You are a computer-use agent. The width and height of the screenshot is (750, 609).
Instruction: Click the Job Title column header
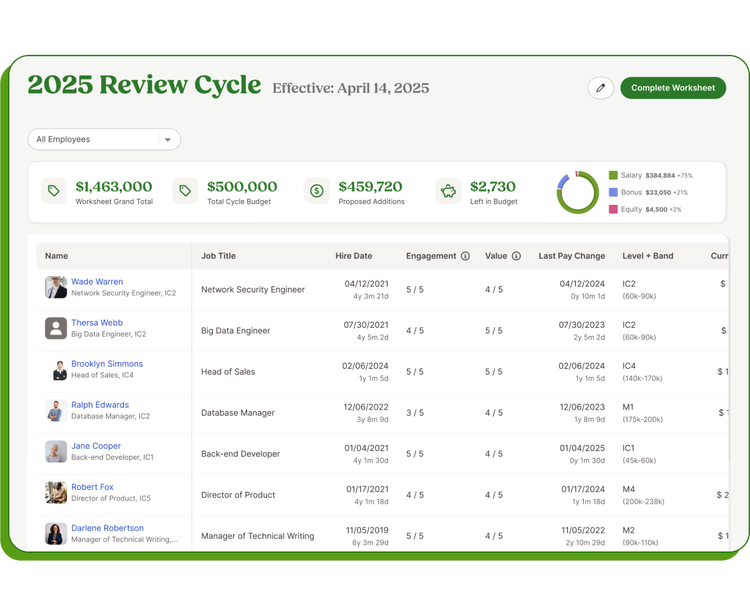(219, 256)
